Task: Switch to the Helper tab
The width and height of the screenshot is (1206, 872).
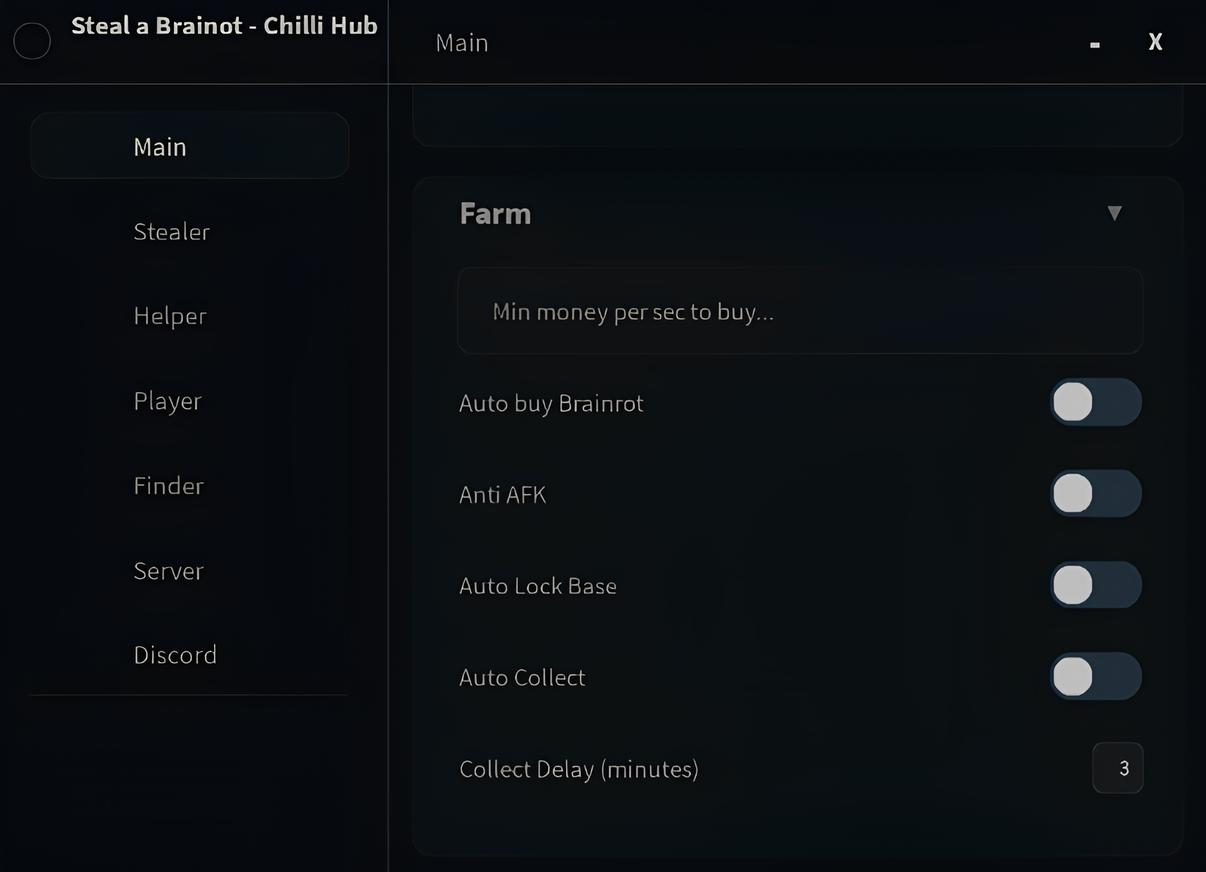Action: [x=170, y=316]
